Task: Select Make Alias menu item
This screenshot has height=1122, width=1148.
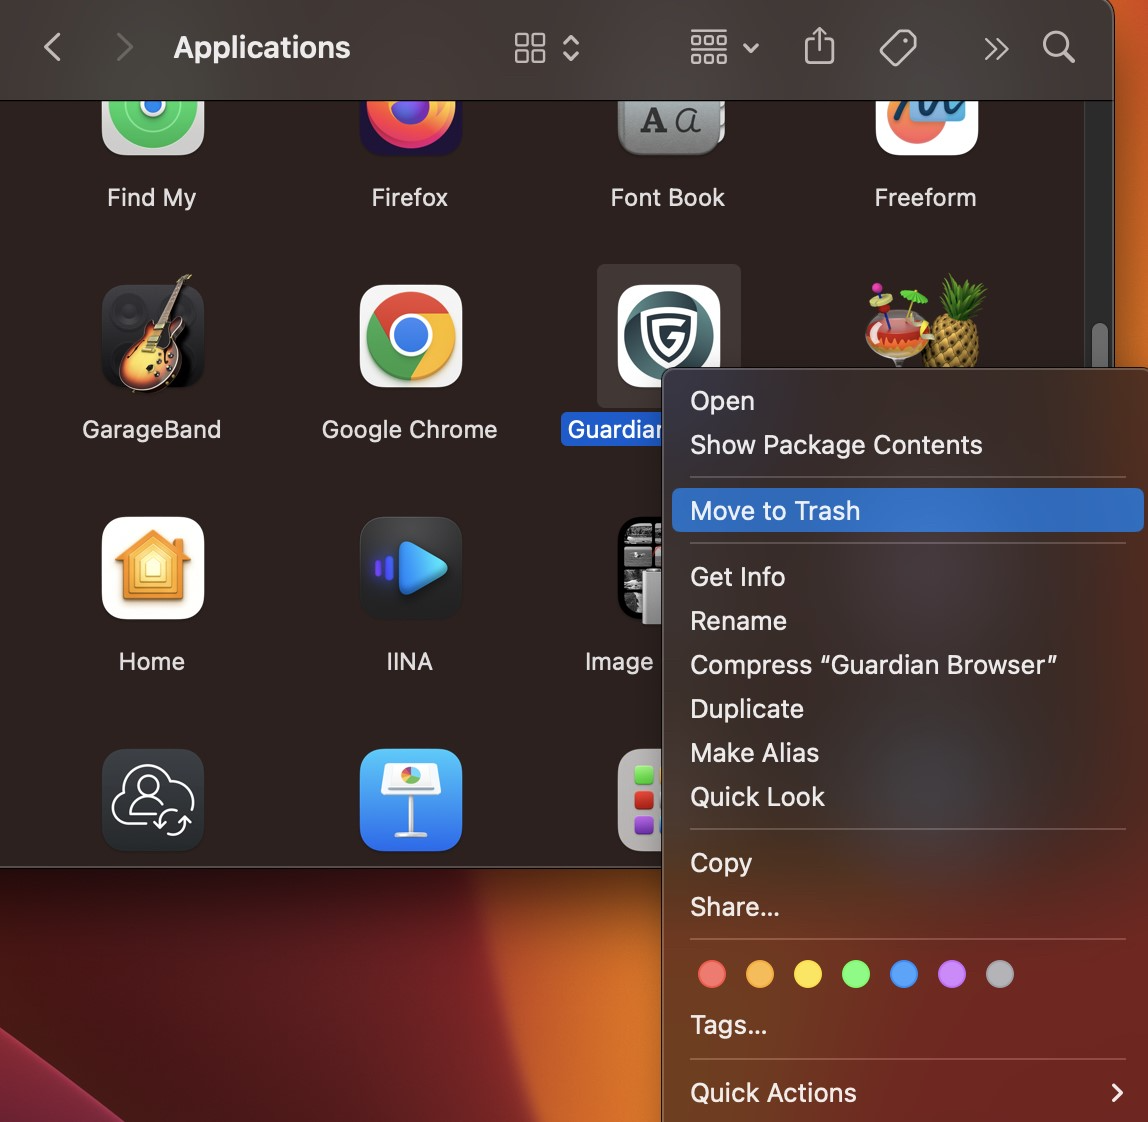Action: point(907,752)
